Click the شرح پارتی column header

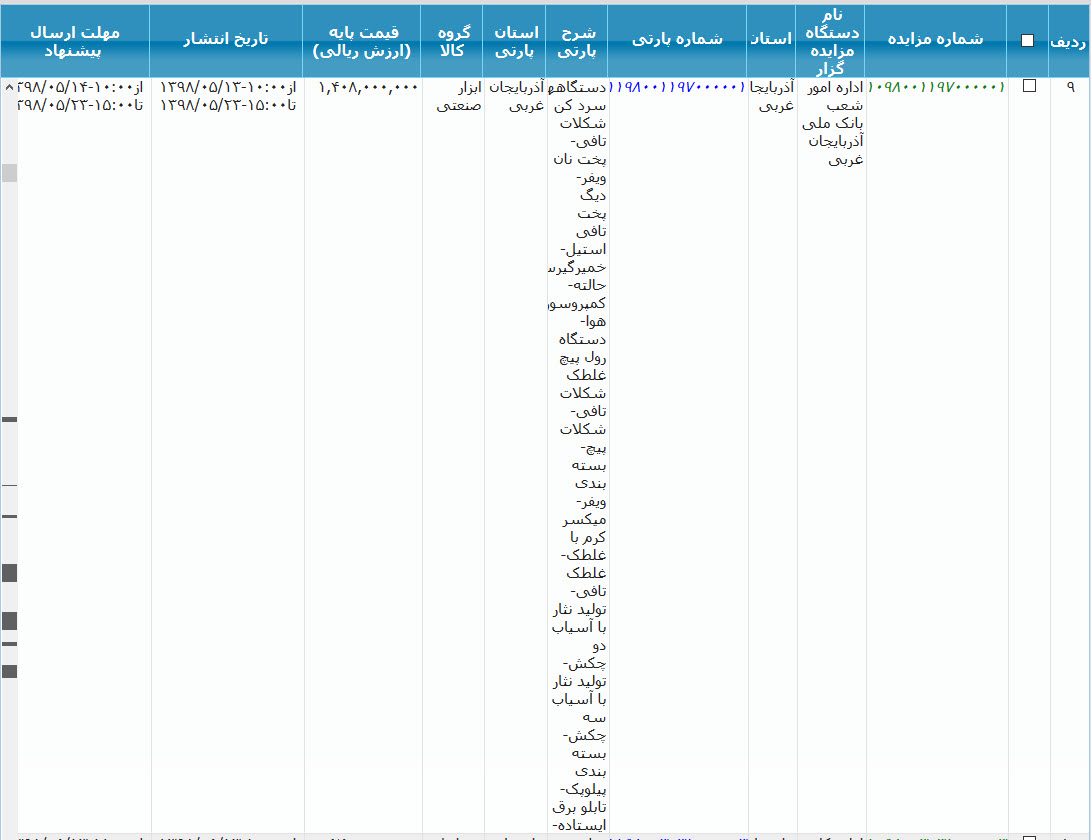pyautogui.click(x=577, y=40)
